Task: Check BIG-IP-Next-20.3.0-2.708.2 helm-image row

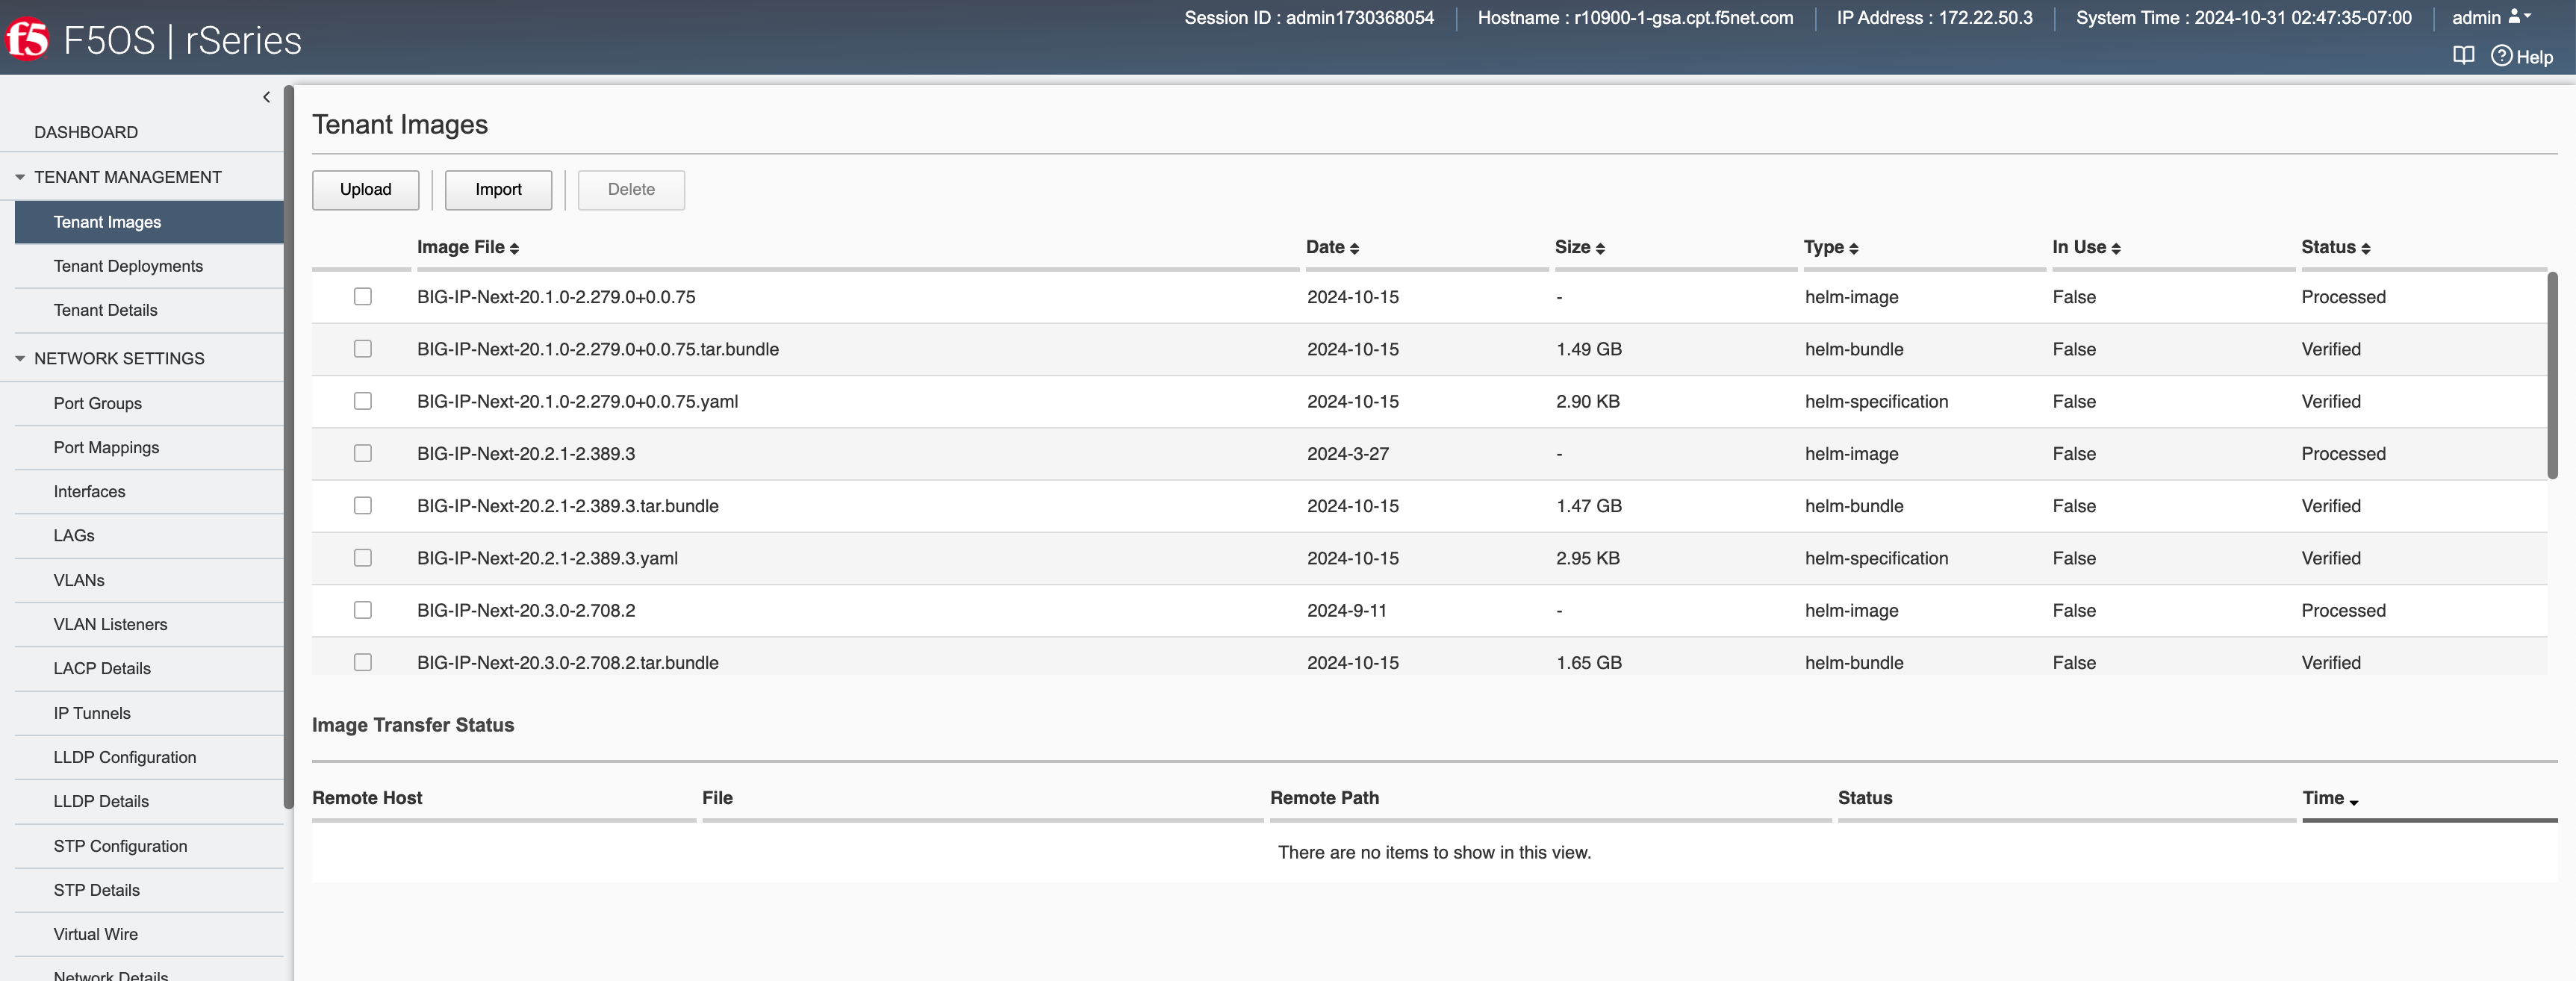Action: pyautogui.click(x=363, y=610)
